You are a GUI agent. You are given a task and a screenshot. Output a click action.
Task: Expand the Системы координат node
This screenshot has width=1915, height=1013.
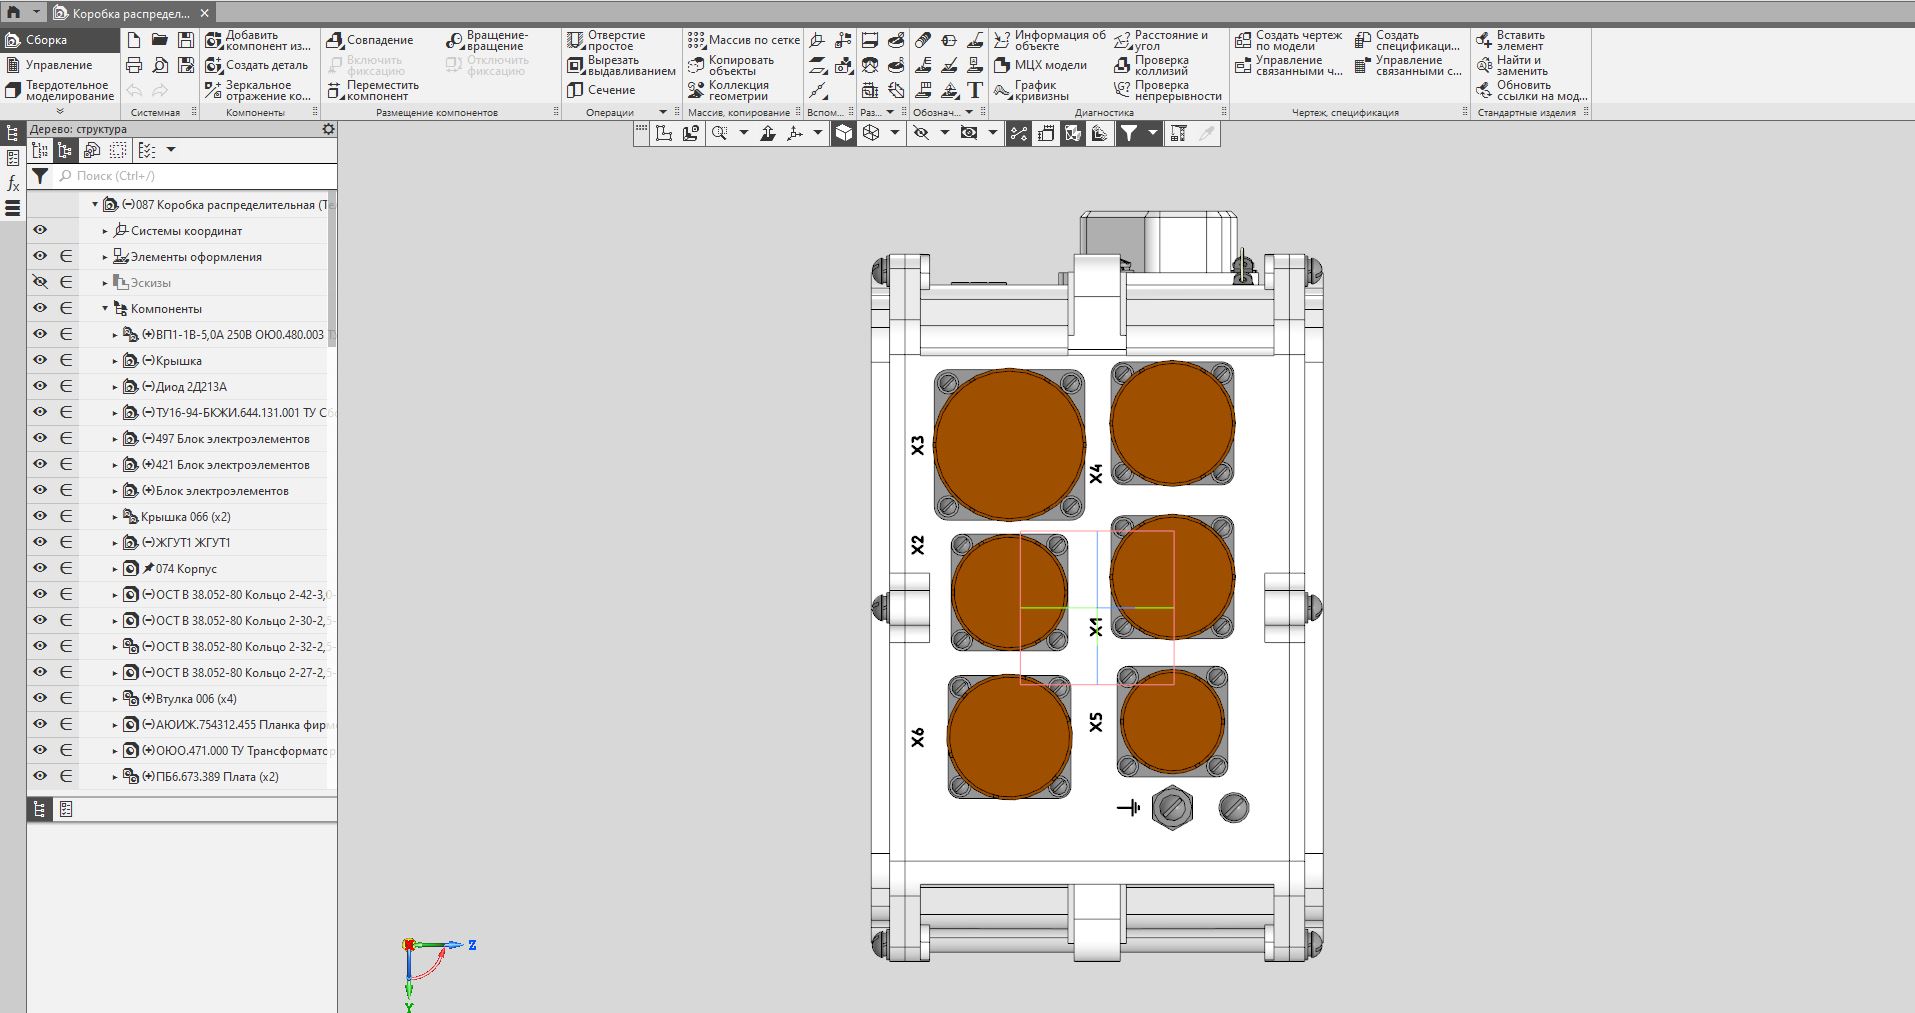coord(105,231)
